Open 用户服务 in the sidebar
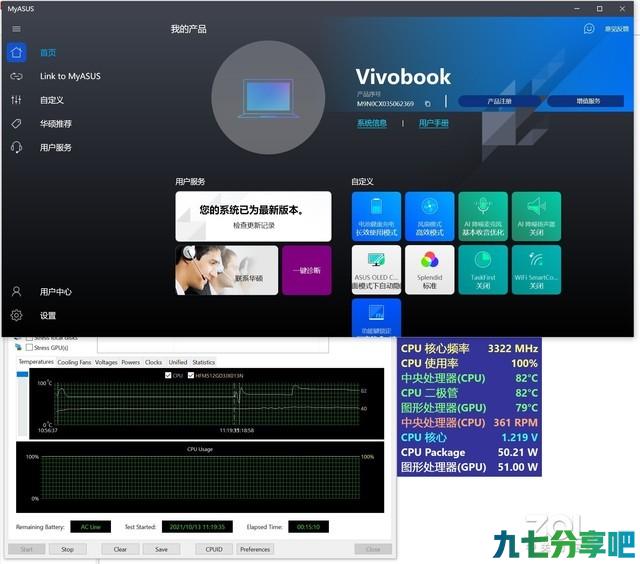Viewport: 640px width, 564px height. (56, 147)
